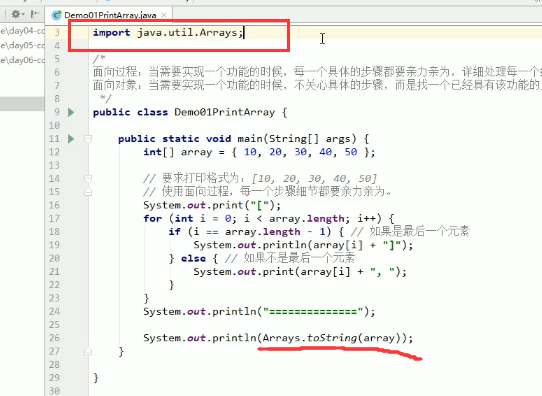542x396 pixels.
Task: Click the int[] array declaration line
Action: click(x=259, y=152)
